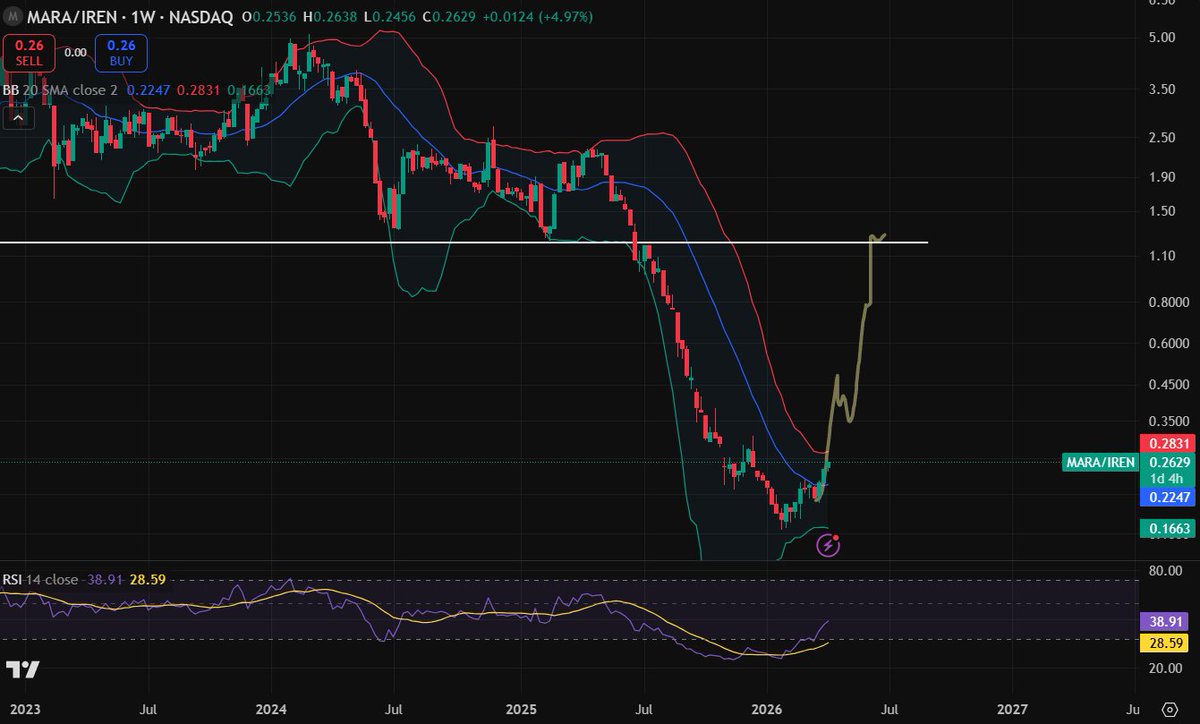Click the green 0.2629 last price label

[1170, 462]
